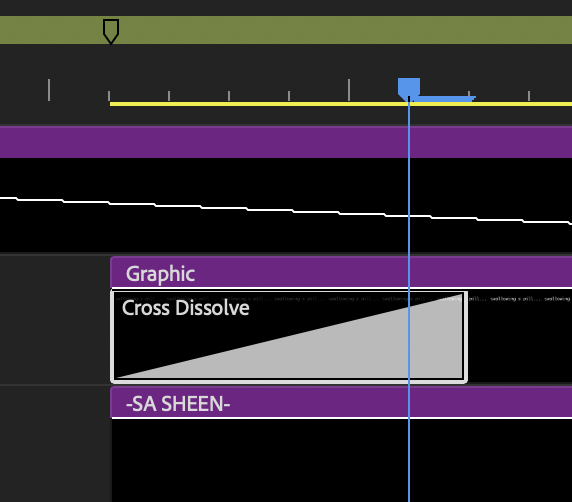Click empty track space left of Graphic clip

point(55,319)
